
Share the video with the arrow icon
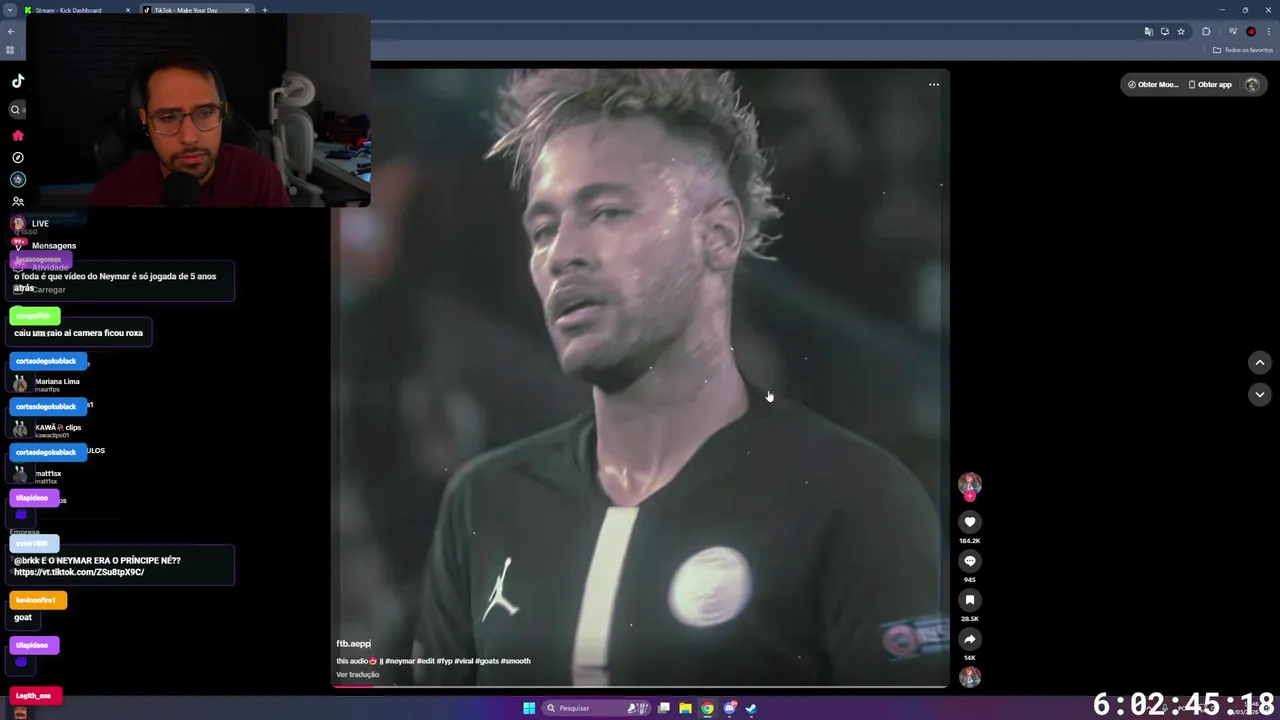[969, 639]
